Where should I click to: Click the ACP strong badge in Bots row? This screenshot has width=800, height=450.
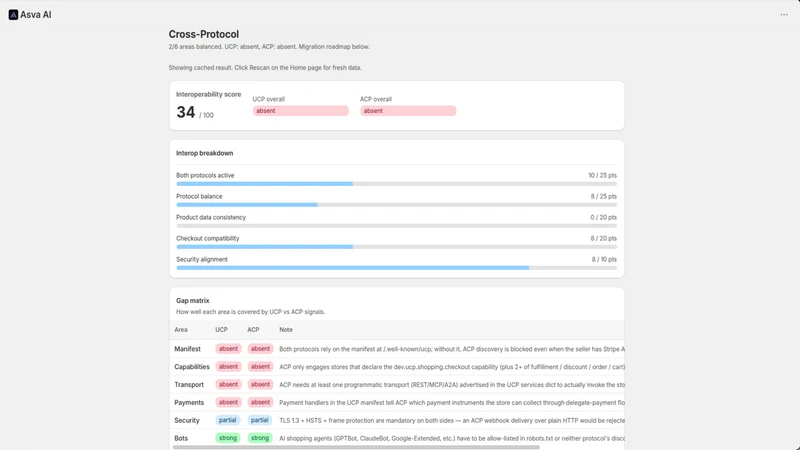(x=260, y=438)
